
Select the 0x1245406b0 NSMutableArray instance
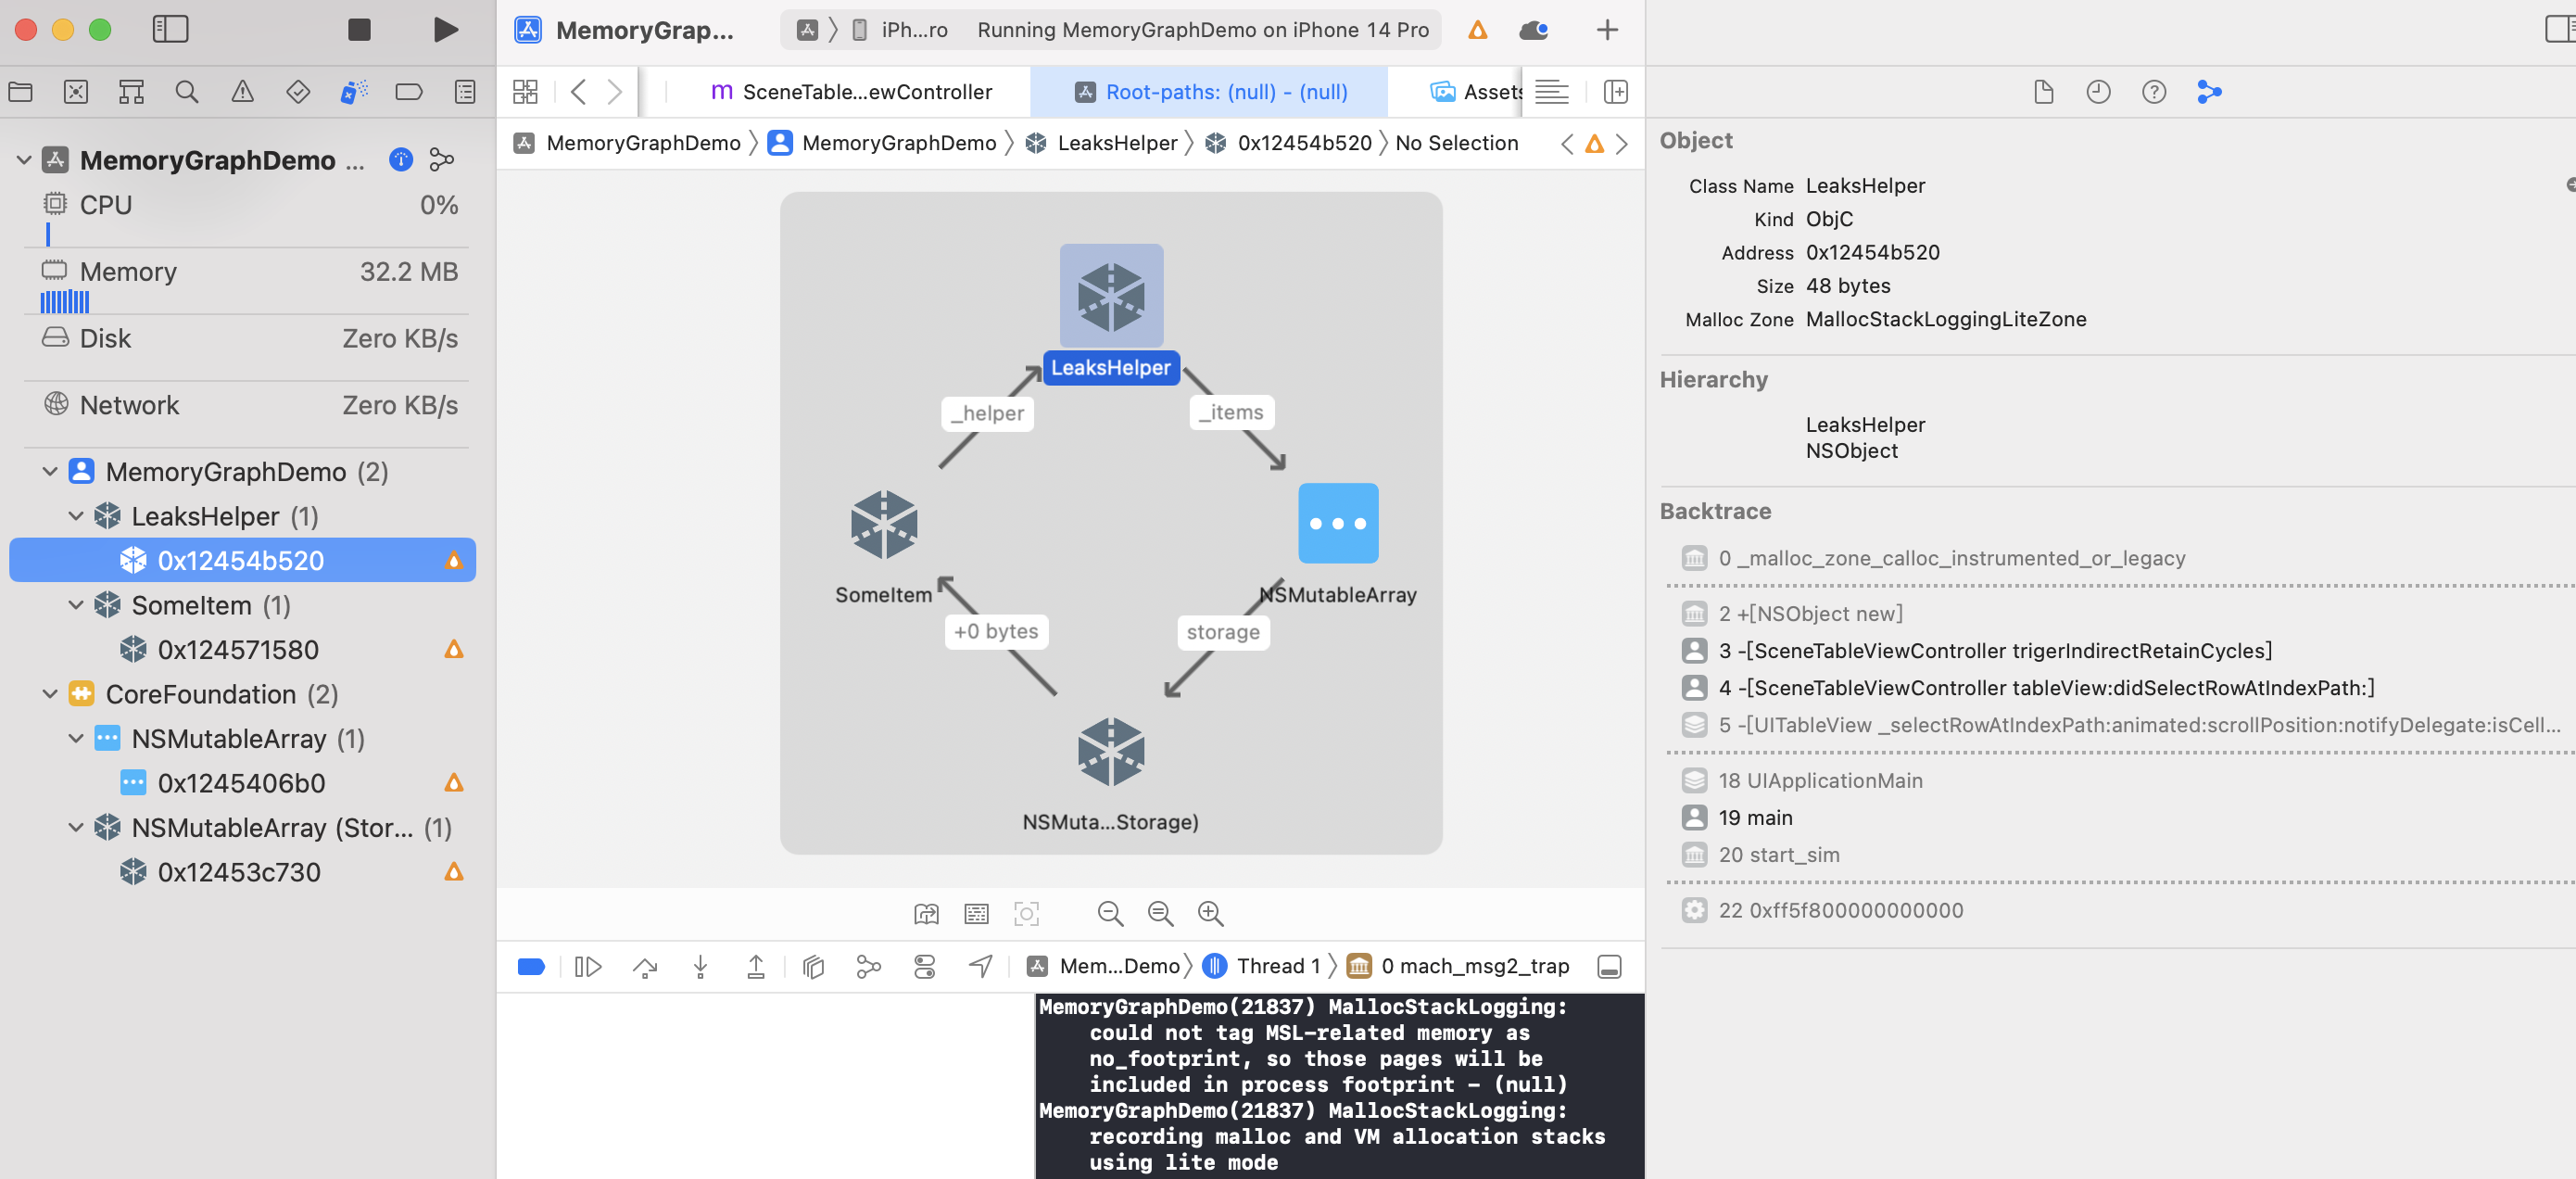coord(241,783)
